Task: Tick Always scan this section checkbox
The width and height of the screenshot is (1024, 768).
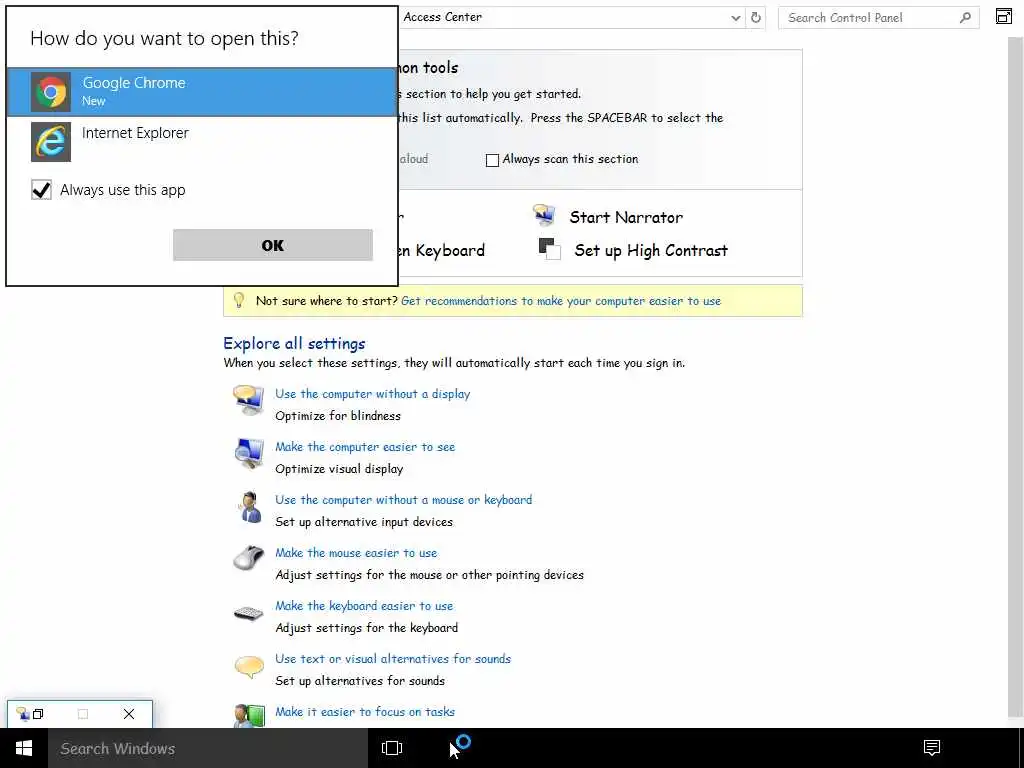Action: click(492, 160)
